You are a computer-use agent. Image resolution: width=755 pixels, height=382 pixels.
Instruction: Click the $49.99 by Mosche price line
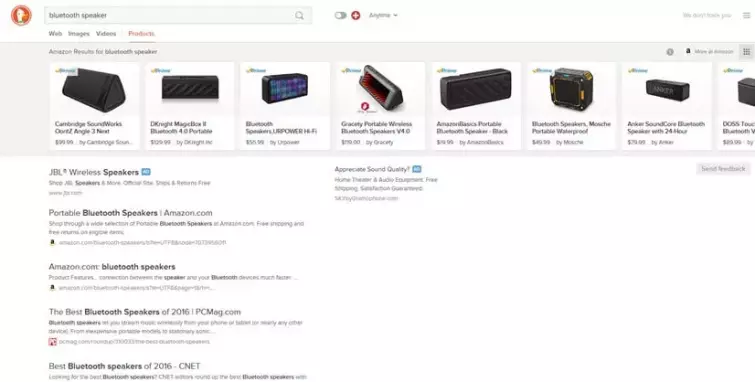coord(558,143)
